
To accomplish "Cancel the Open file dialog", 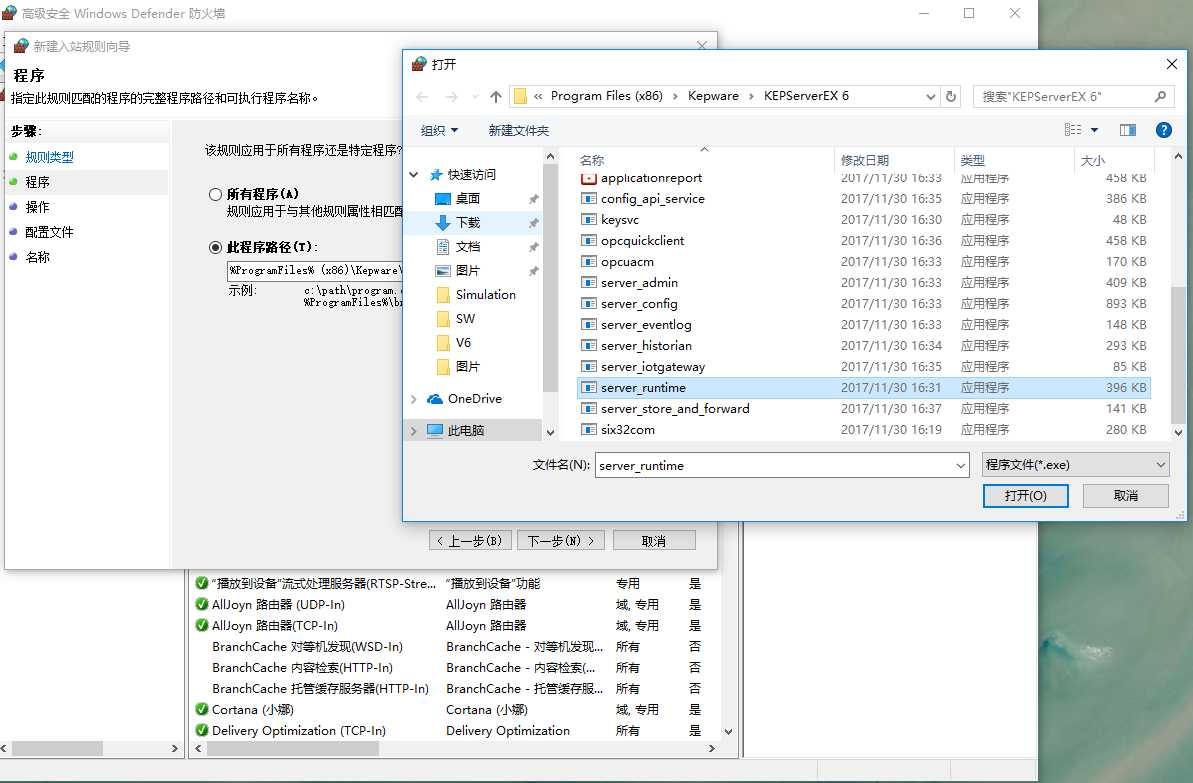I will (1125, 496).
